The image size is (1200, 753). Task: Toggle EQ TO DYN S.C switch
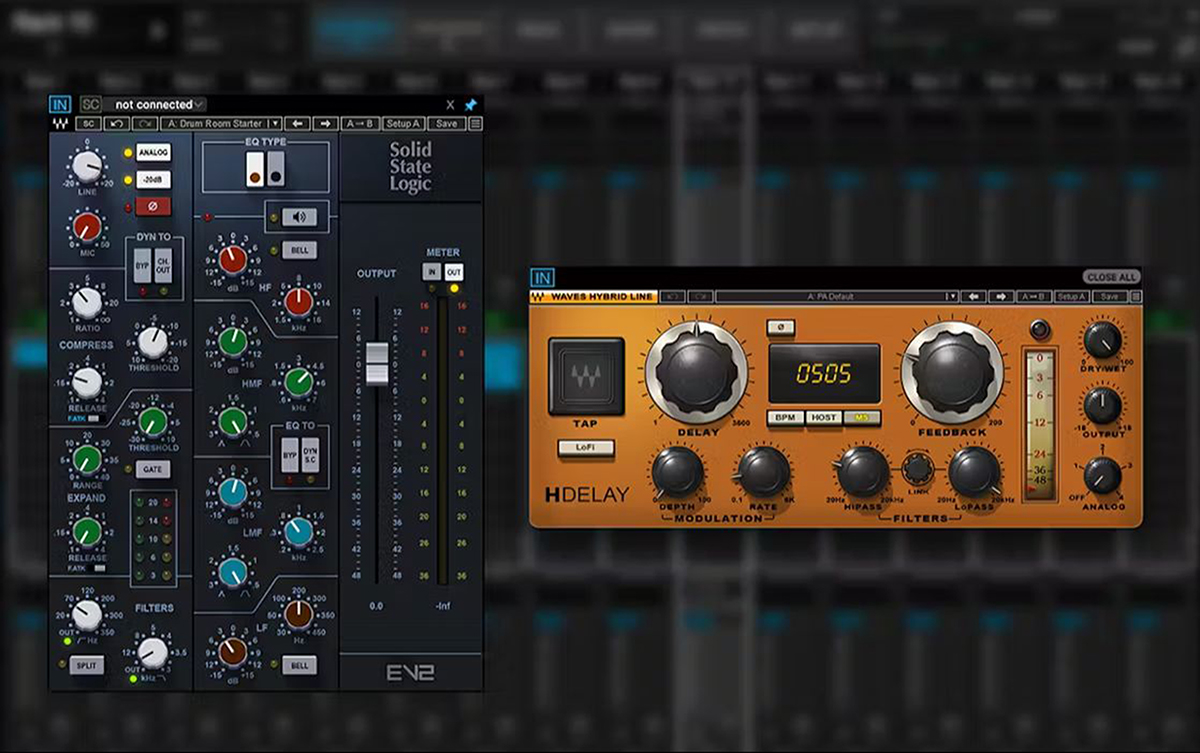[309, 454]
